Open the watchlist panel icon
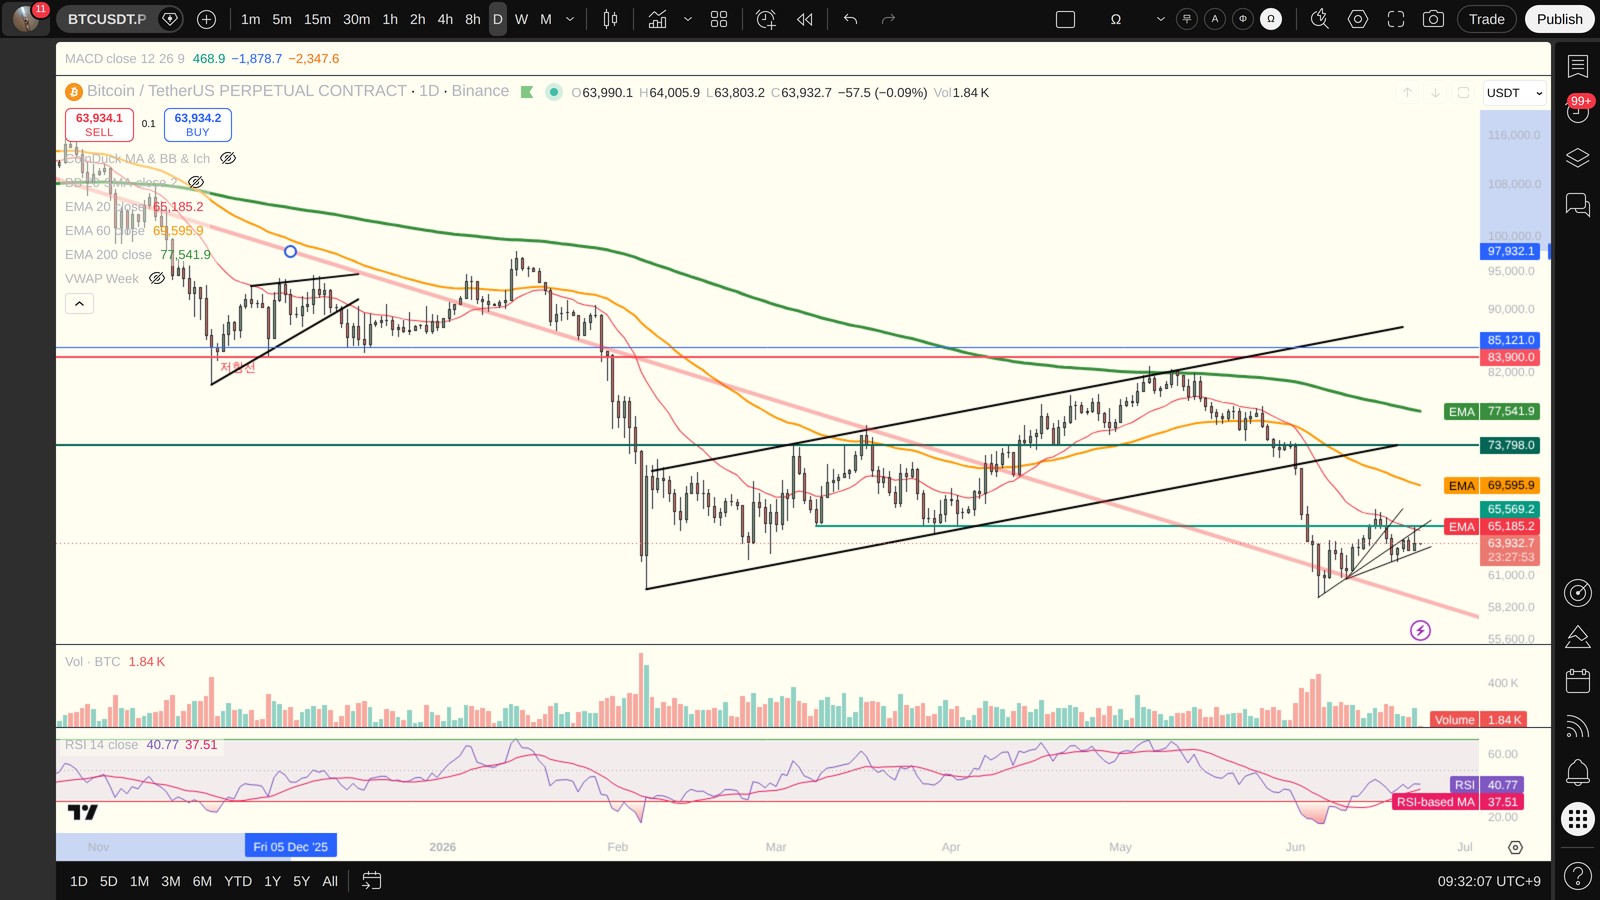The image size is (1600, 900). 1578,66
